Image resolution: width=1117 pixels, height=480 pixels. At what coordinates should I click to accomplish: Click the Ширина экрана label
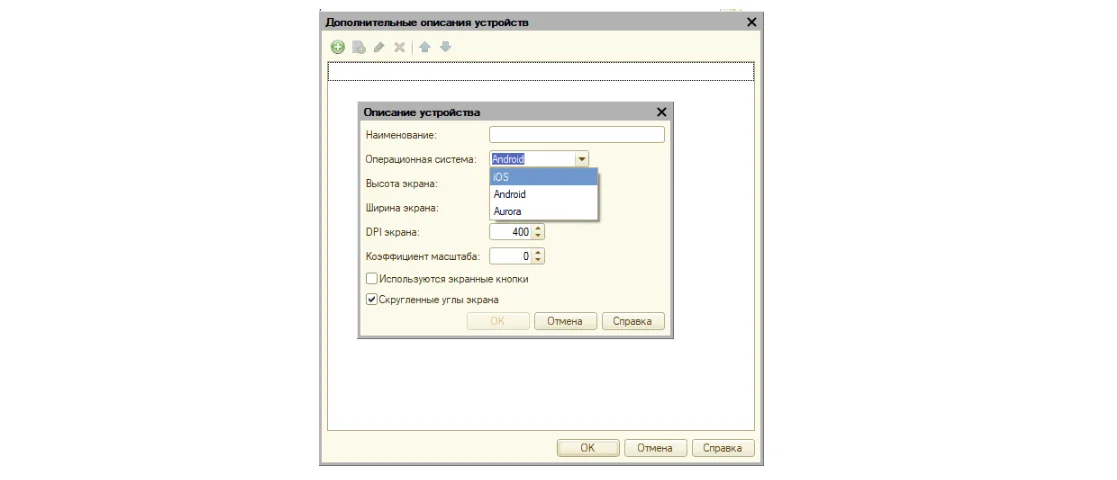click(x=402, y=208)
